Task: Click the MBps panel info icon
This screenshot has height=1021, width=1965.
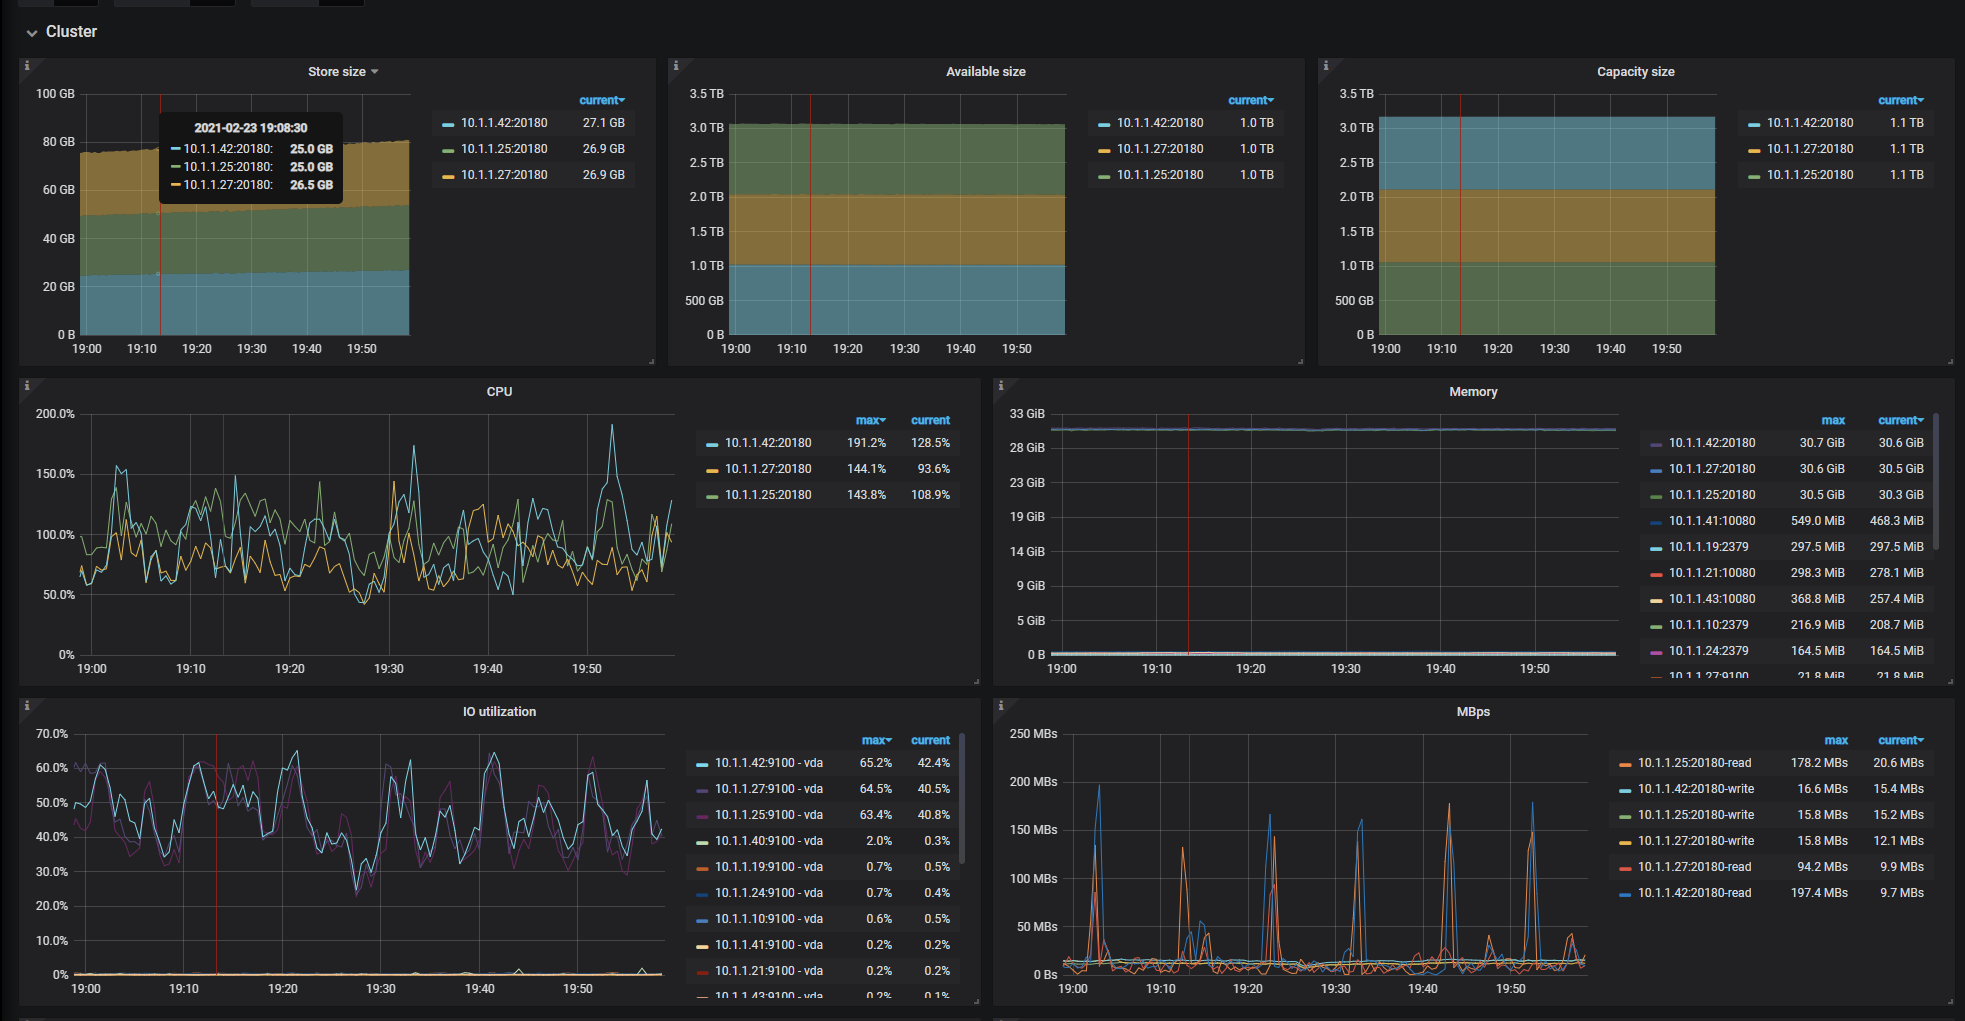Action: [x=1001, y=706]
